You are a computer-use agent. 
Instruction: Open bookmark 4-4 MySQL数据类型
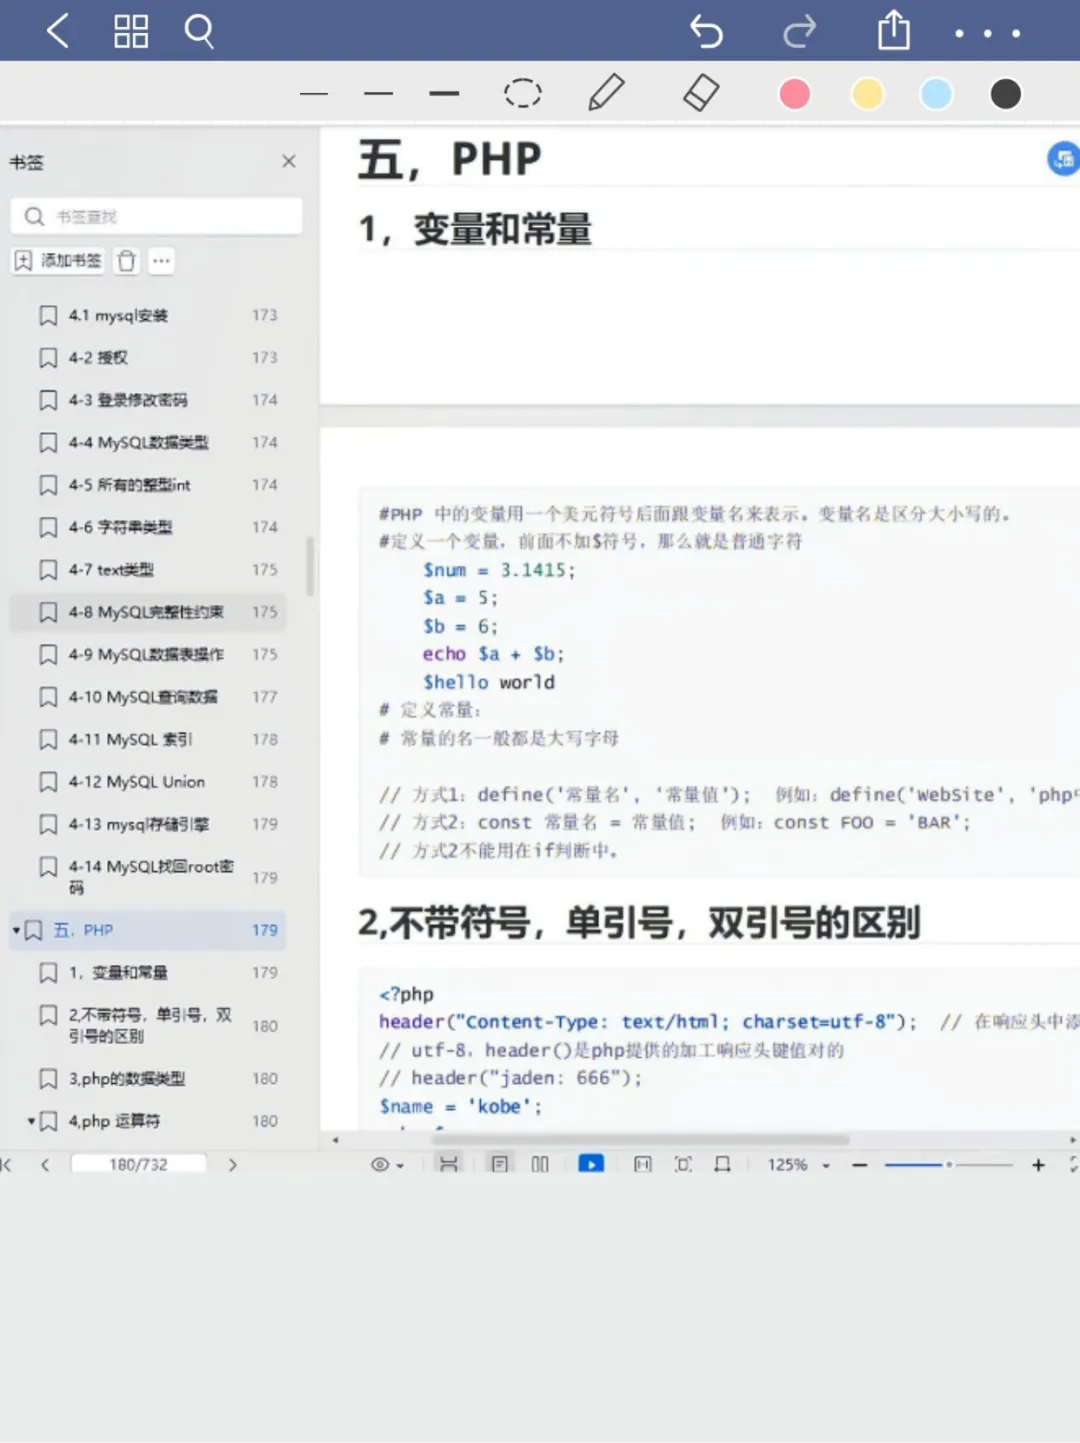click(x=148, y=442)
